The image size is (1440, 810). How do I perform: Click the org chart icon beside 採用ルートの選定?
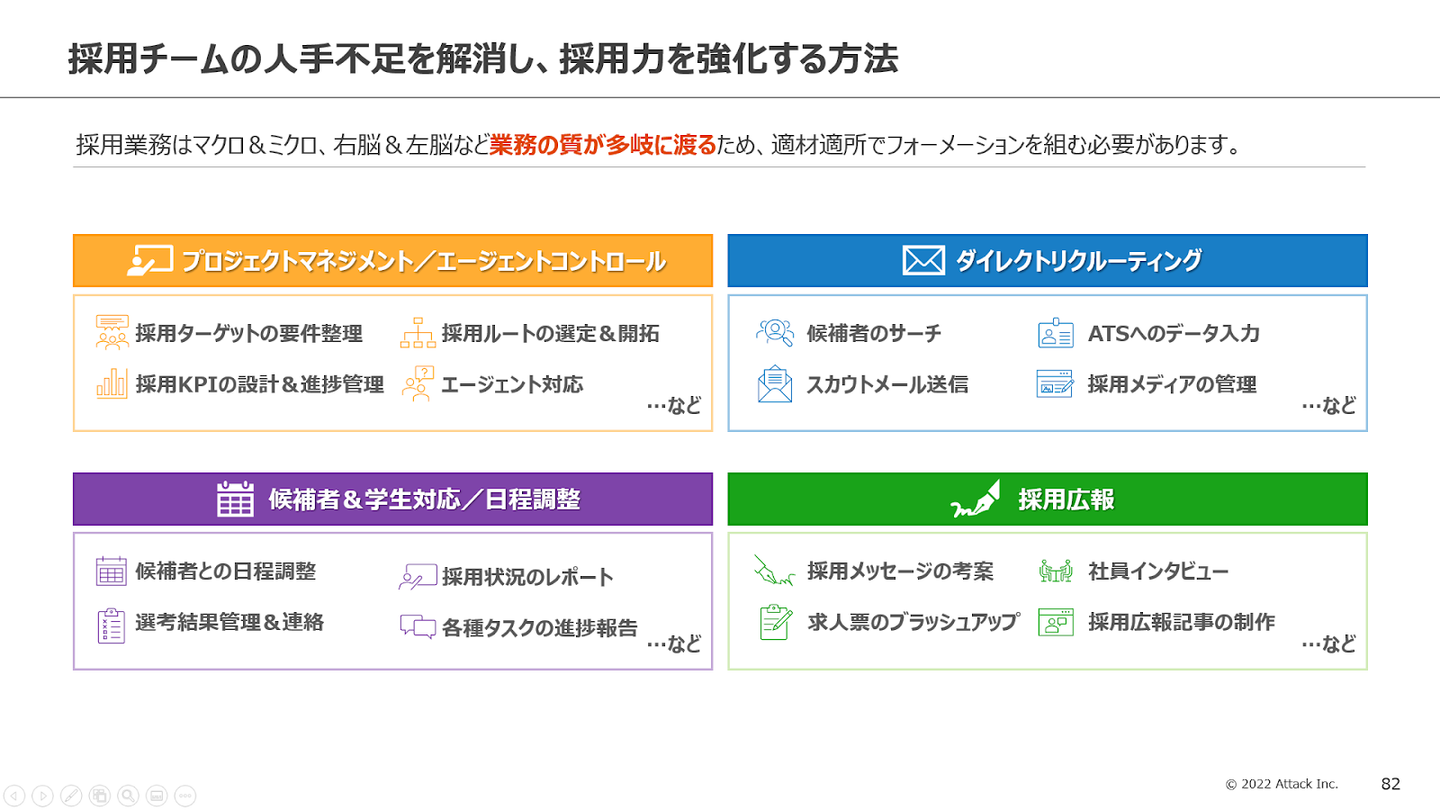tap(417, 333)
